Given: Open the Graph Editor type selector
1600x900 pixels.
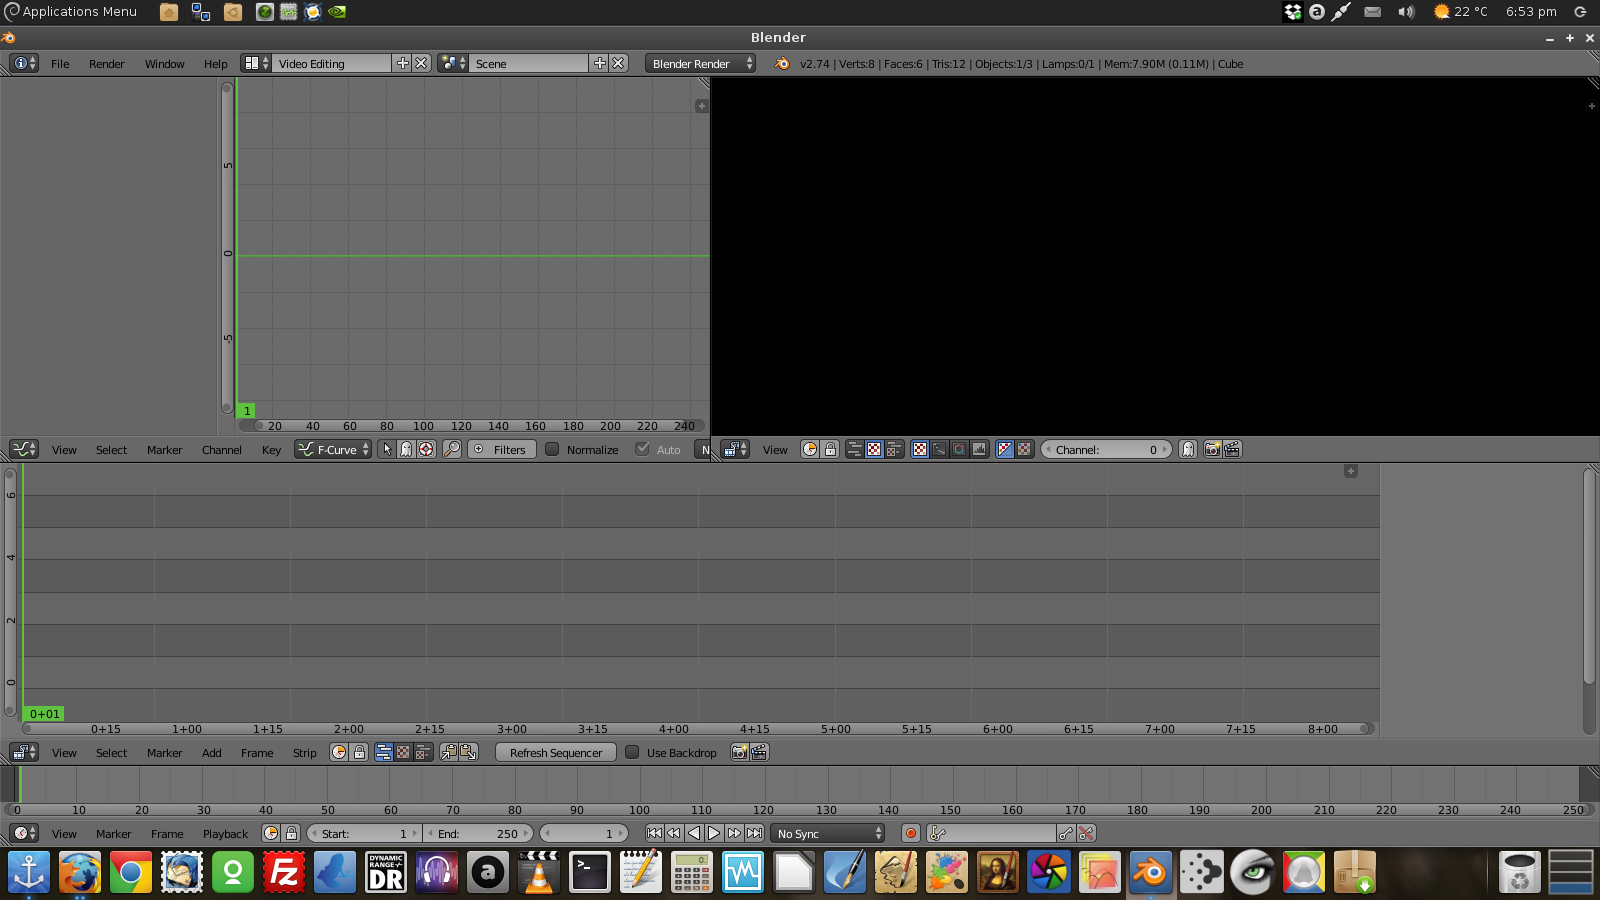Looking at the screenshot, I should [x=24, y=449].
